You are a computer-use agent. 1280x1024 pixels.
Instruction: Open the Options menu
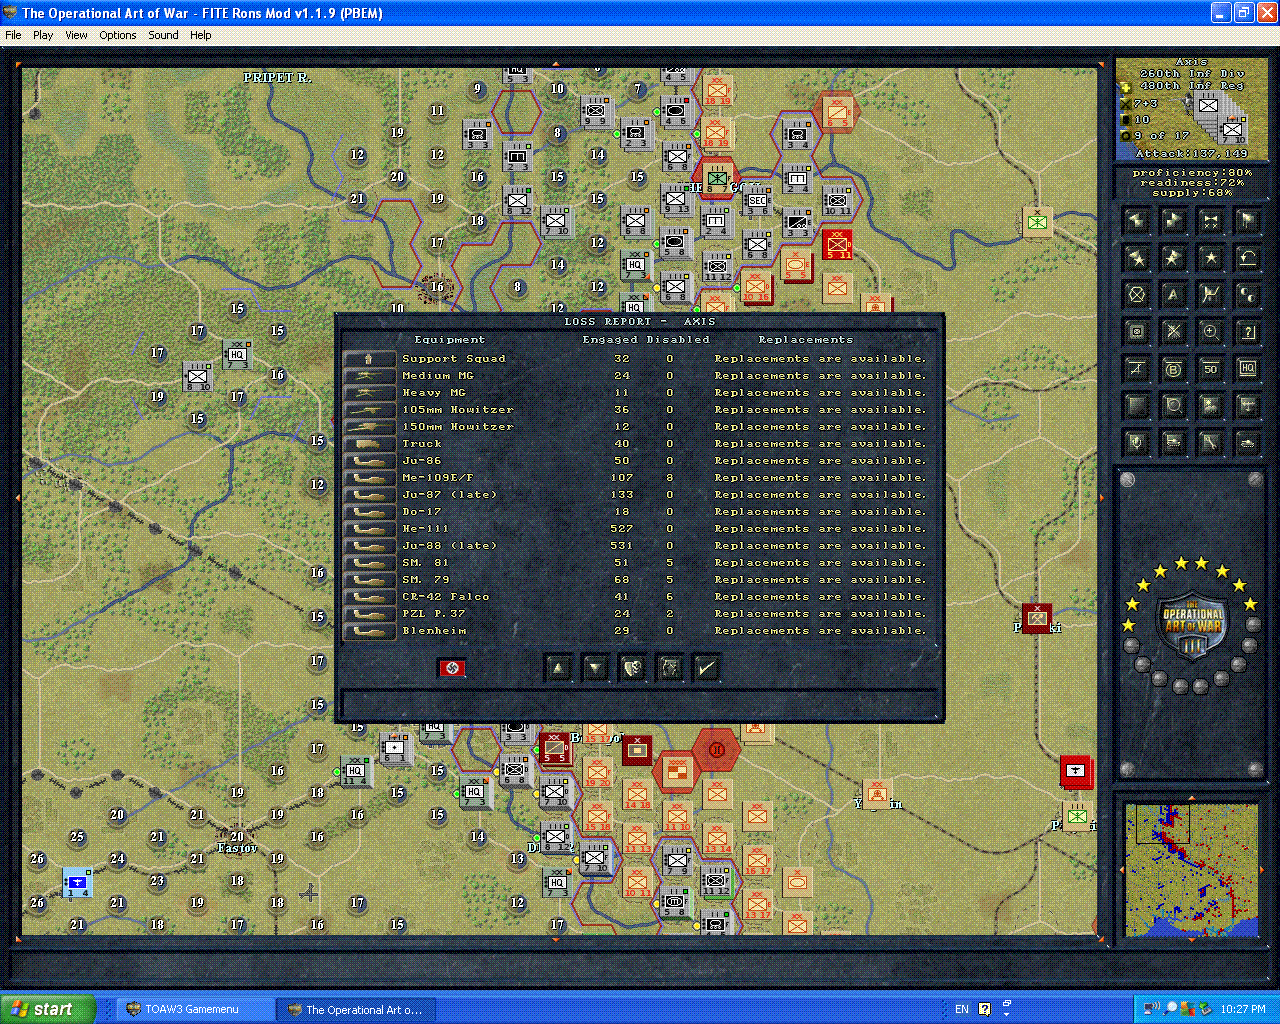click(118, 35)
